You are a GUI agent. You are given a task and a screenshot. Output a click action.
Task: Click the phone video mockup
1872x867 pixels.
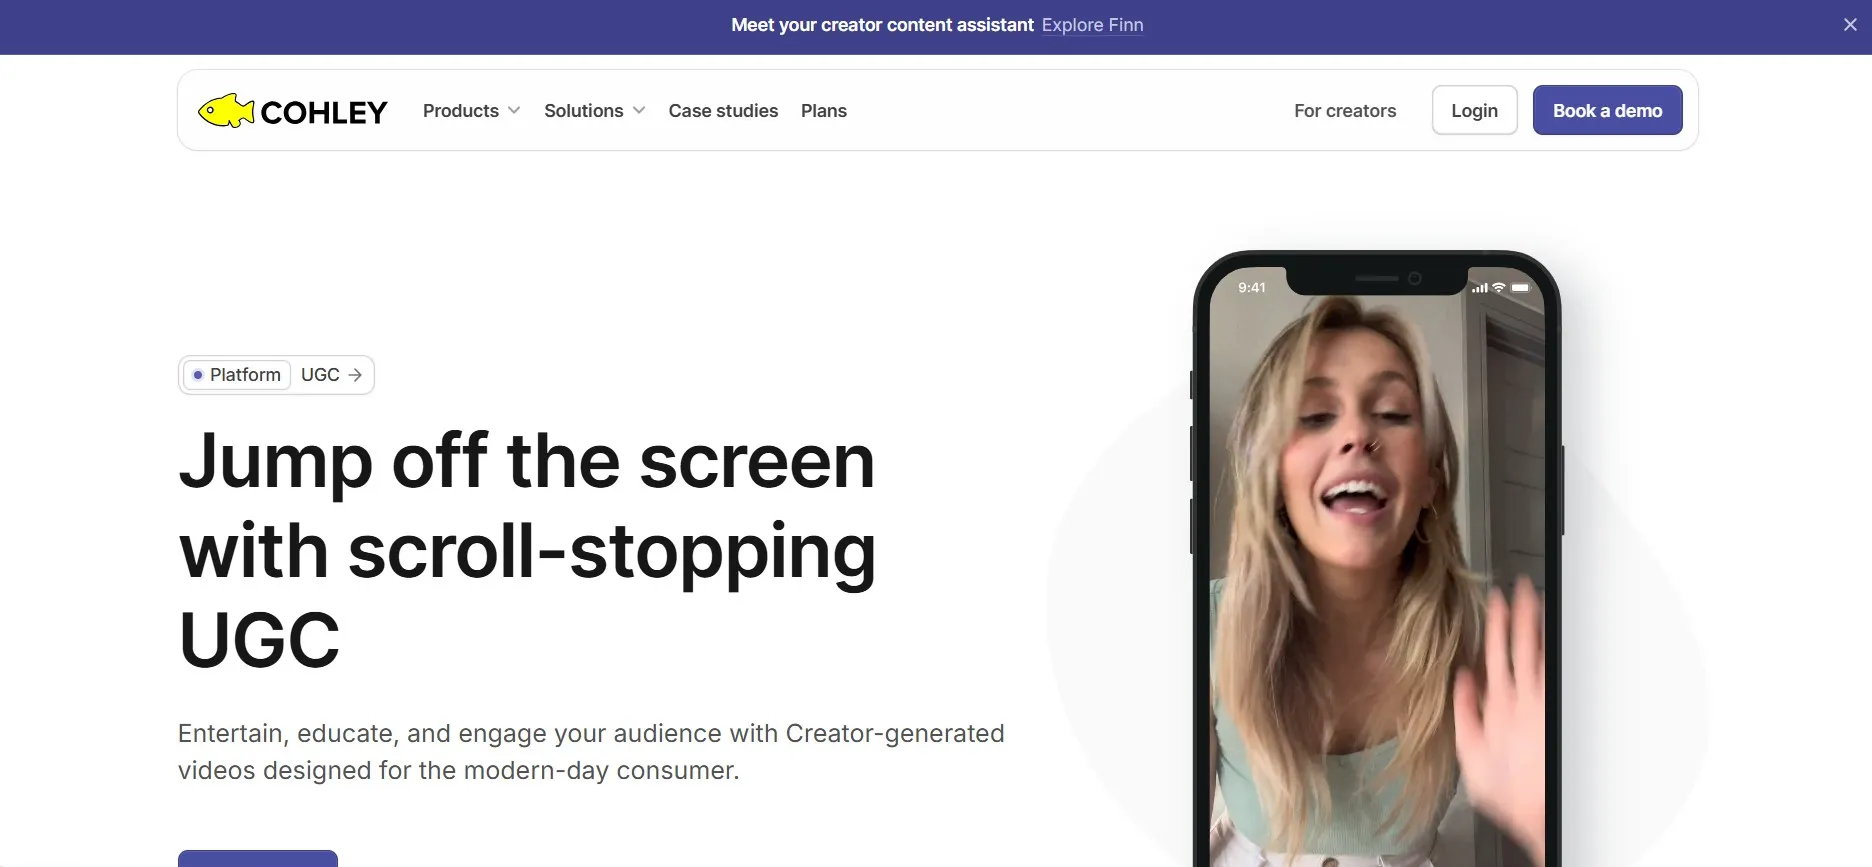click(1377, 560)
